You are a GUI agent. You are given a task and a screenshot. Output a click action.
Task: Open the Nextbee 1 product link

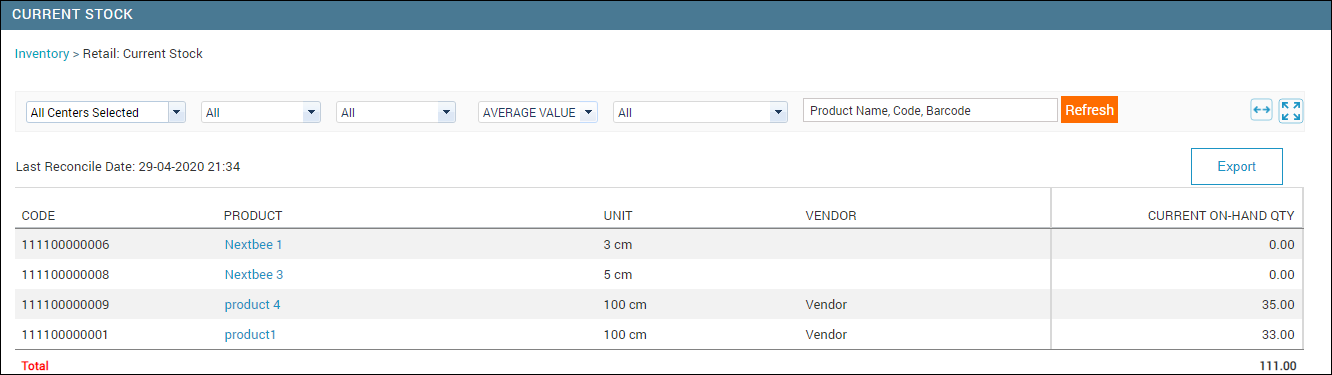coord(254,244)
